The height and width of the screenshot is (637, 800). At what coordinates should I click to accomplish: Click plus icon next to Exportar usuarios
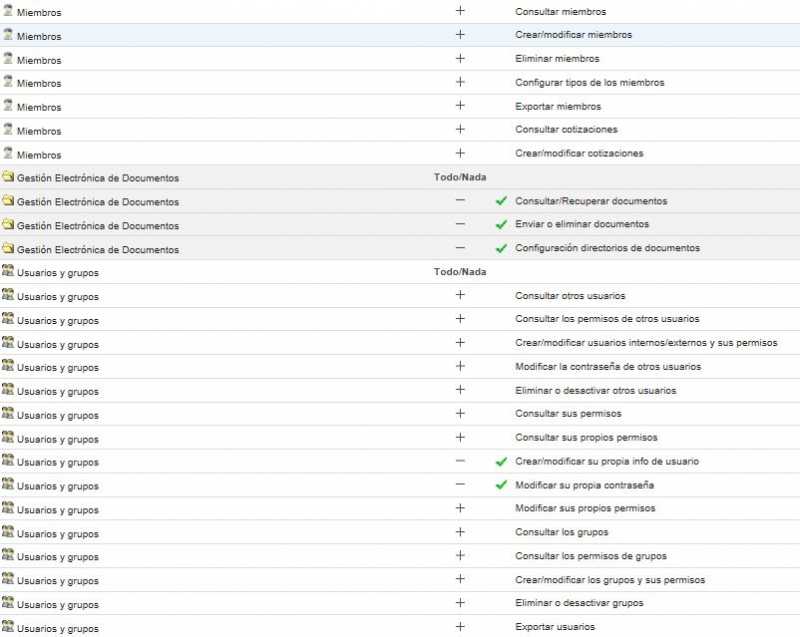(x=460, y=627)
